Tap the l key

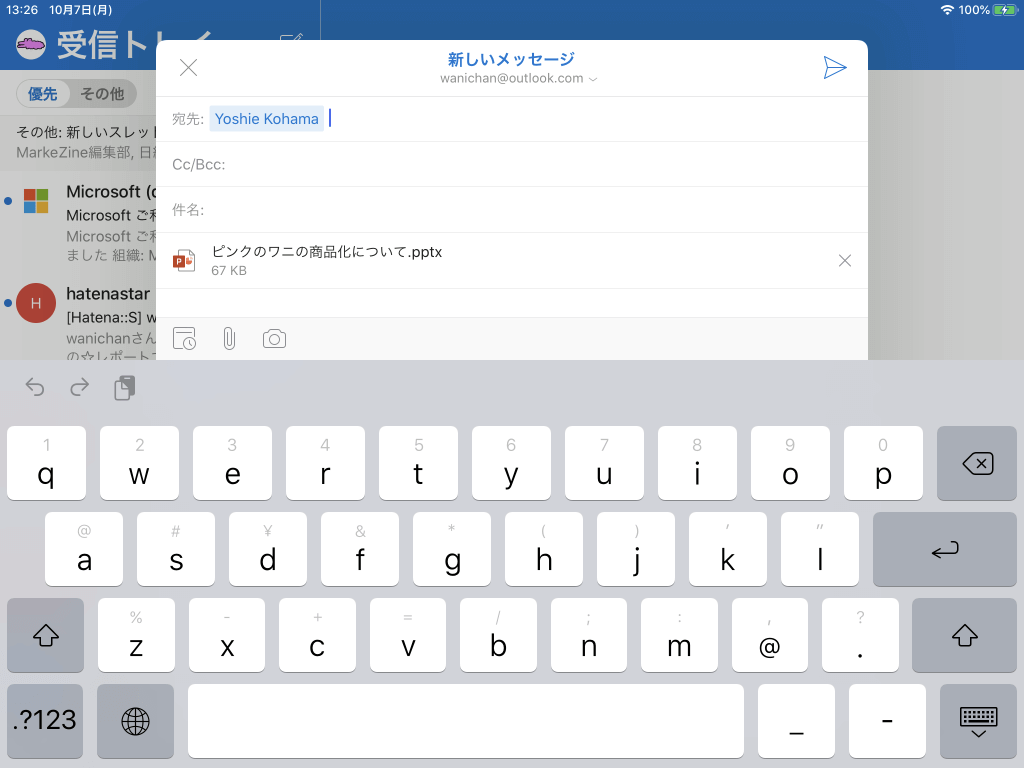pyautogui.click(x=820, y=549)
